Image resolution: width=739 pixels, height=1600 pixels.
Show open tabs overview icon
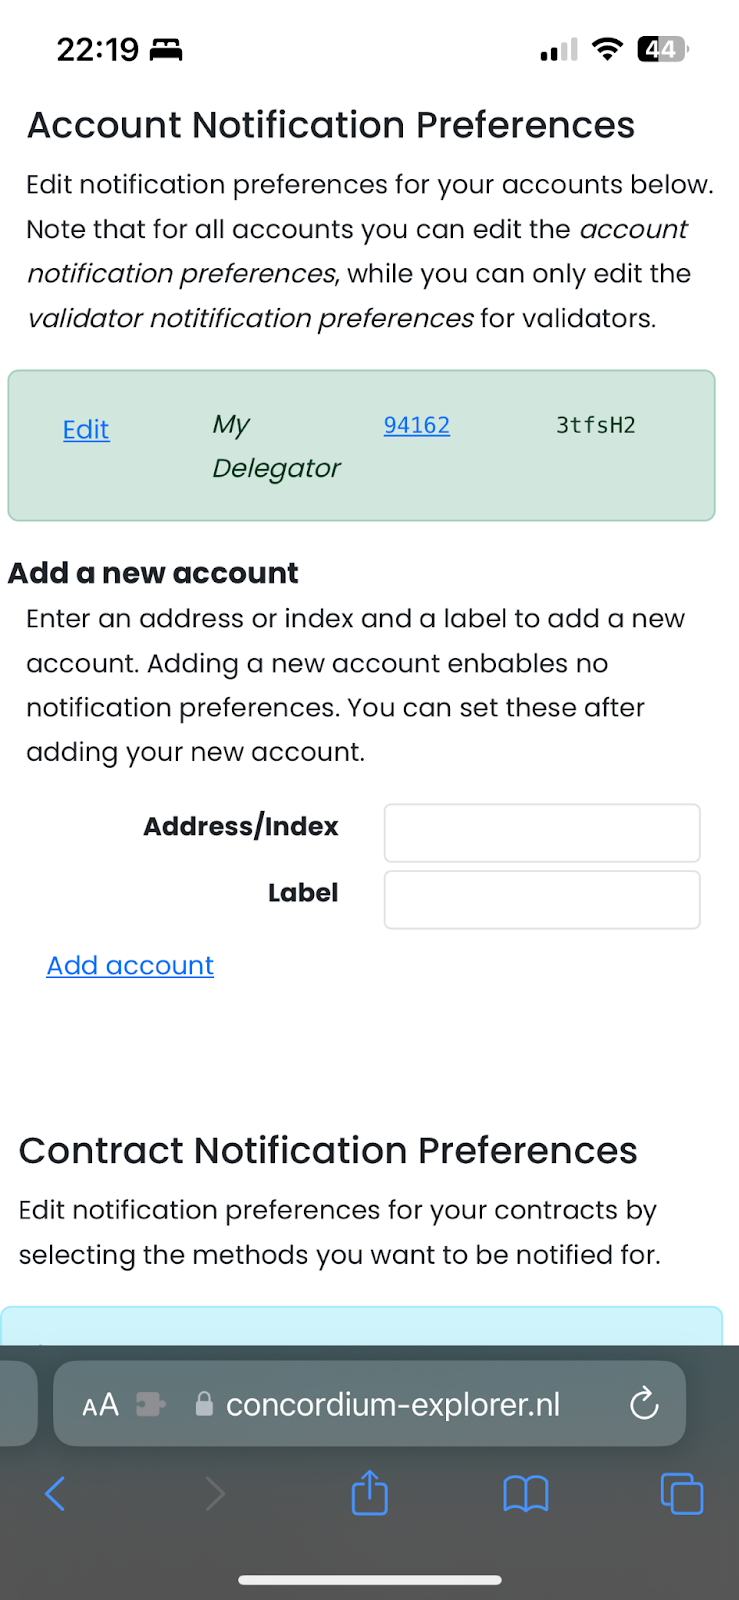coord(682,1494)
